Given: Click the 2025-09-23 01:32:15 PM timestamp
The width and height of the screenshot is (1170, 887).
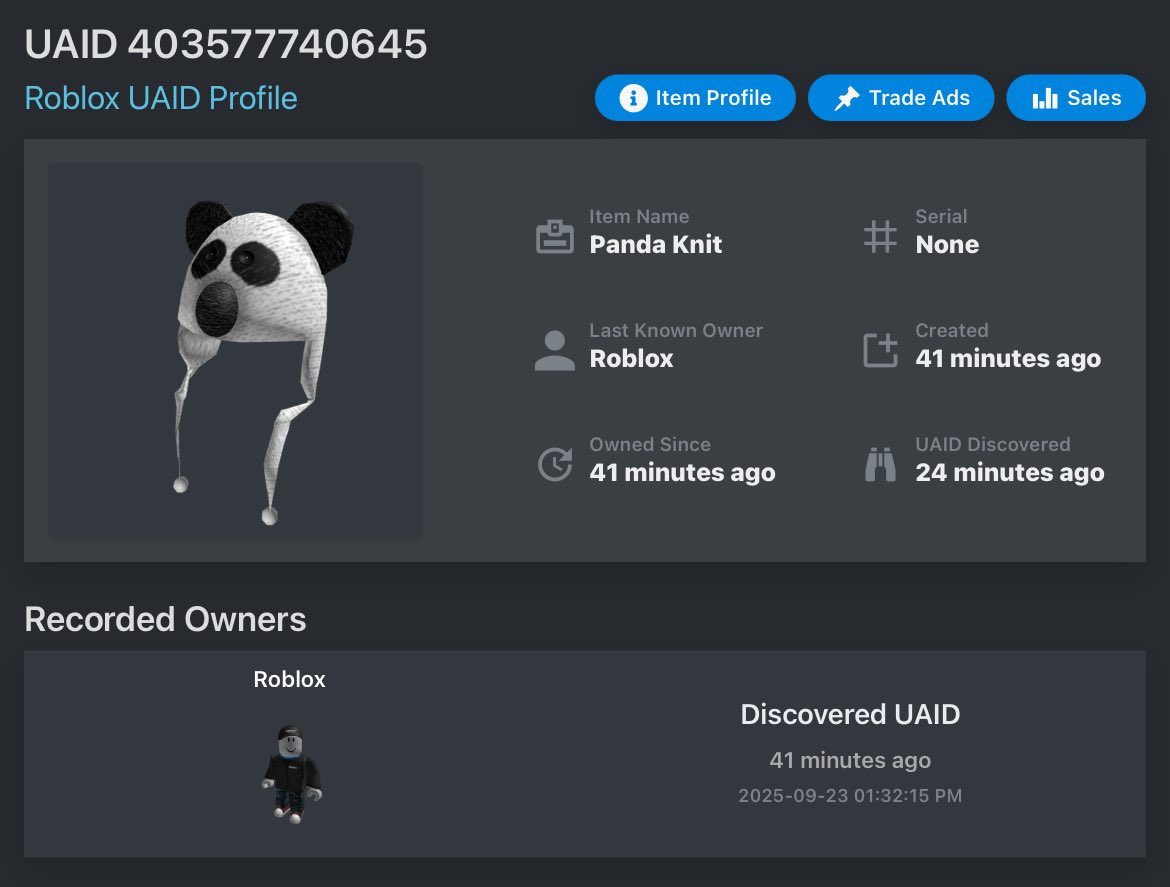Looking at the screenshot, I should tap(850, 796).
